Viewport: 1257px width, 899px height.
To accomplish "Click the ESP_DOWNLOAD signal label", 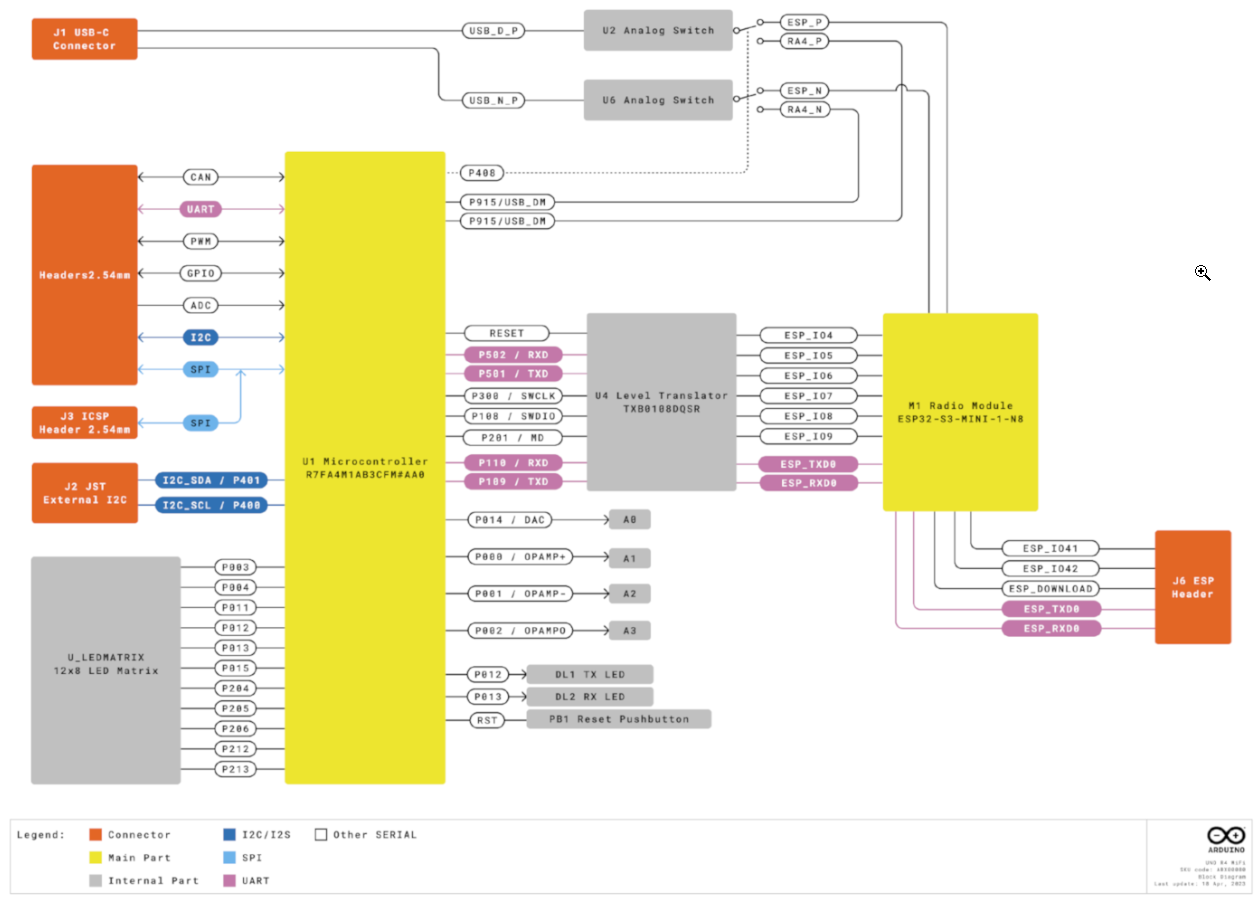I will tap(1050, 589).
